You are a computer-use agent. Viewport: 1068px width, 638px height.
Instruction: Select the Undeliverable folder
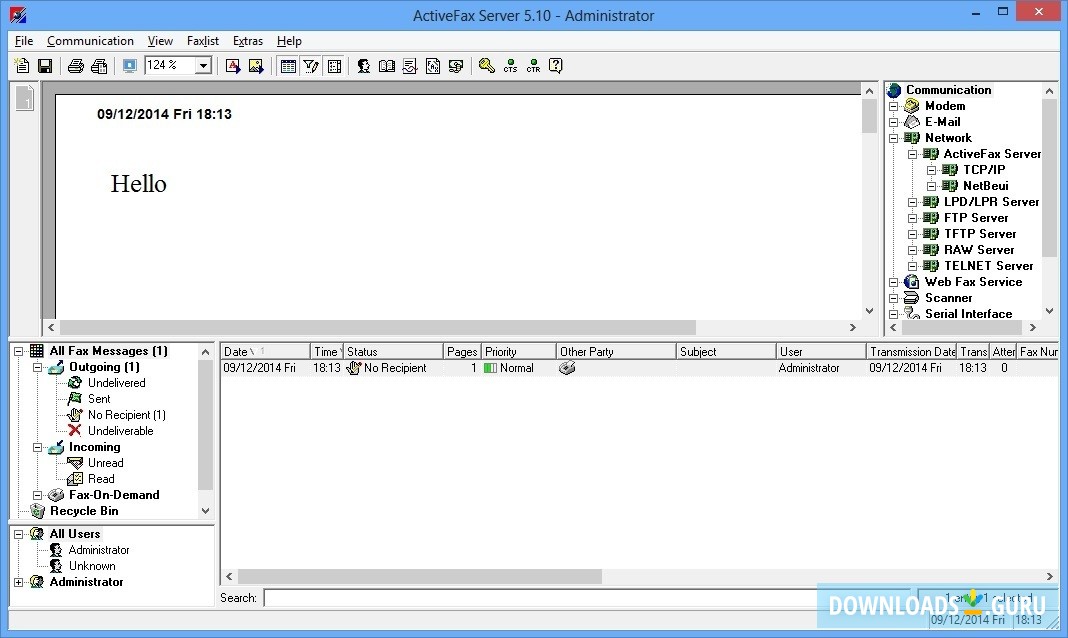[121, 431]
